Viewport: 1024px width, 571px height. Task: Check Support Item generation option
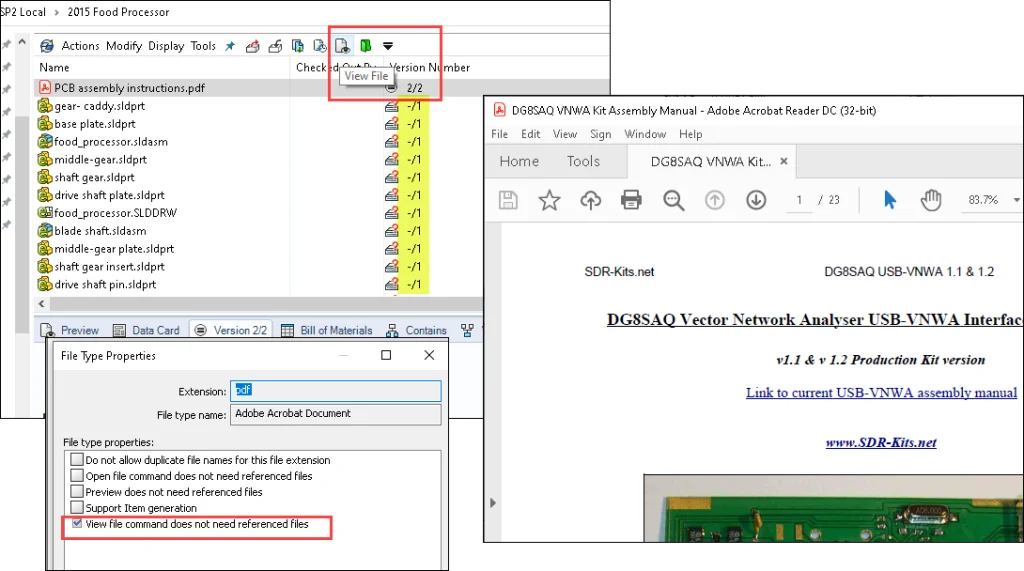pos(76,508)
